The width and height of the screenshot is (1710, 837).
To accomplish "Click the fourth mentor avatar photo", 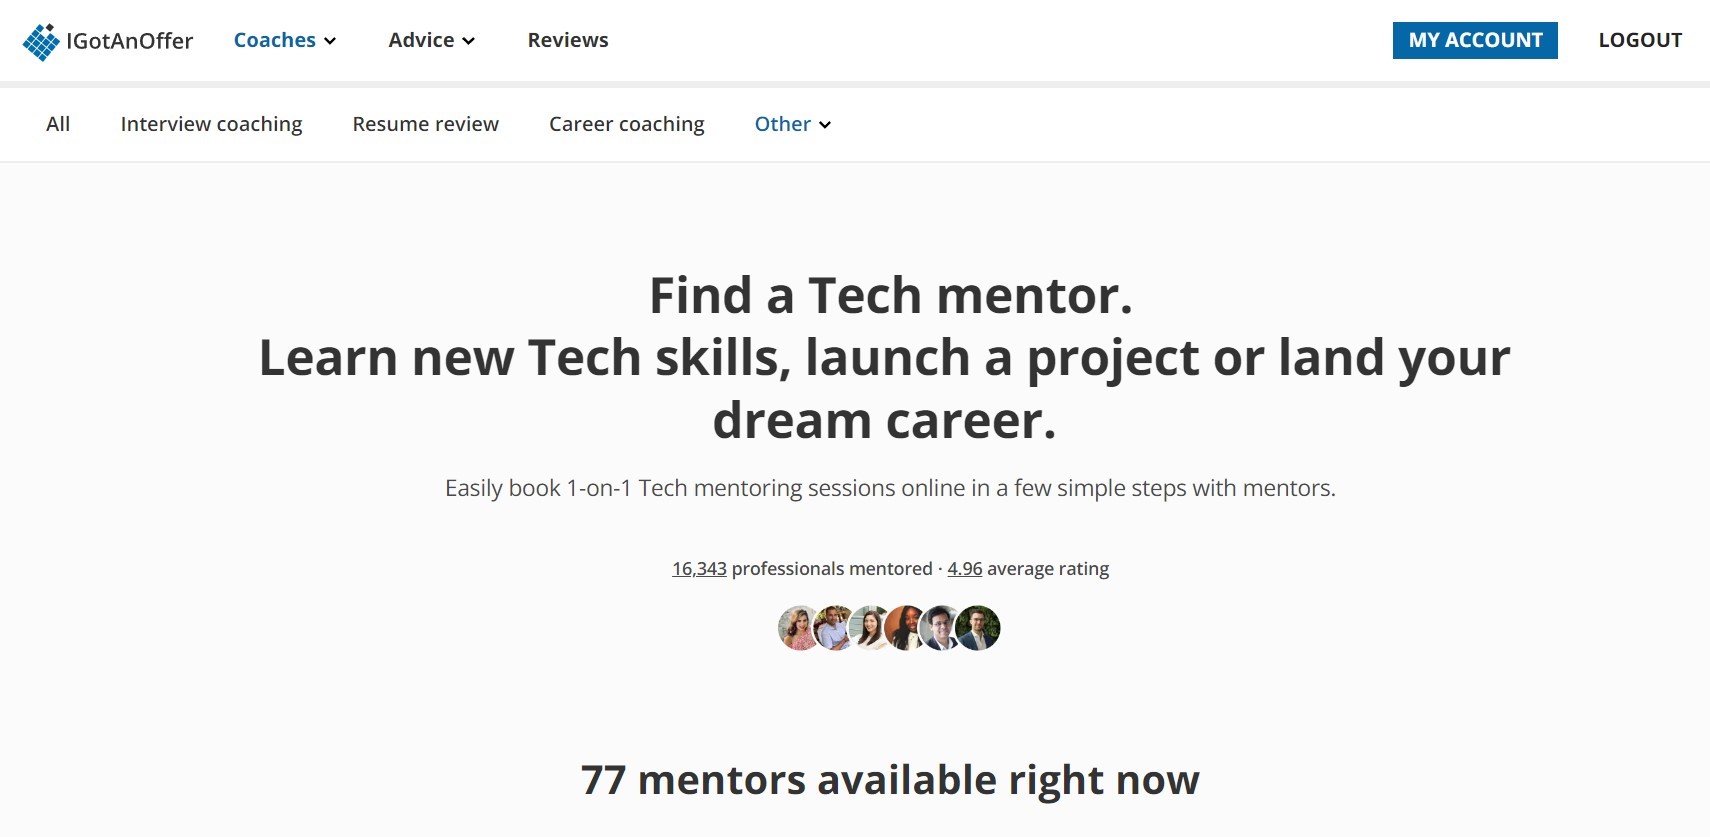I will (906, 628).
